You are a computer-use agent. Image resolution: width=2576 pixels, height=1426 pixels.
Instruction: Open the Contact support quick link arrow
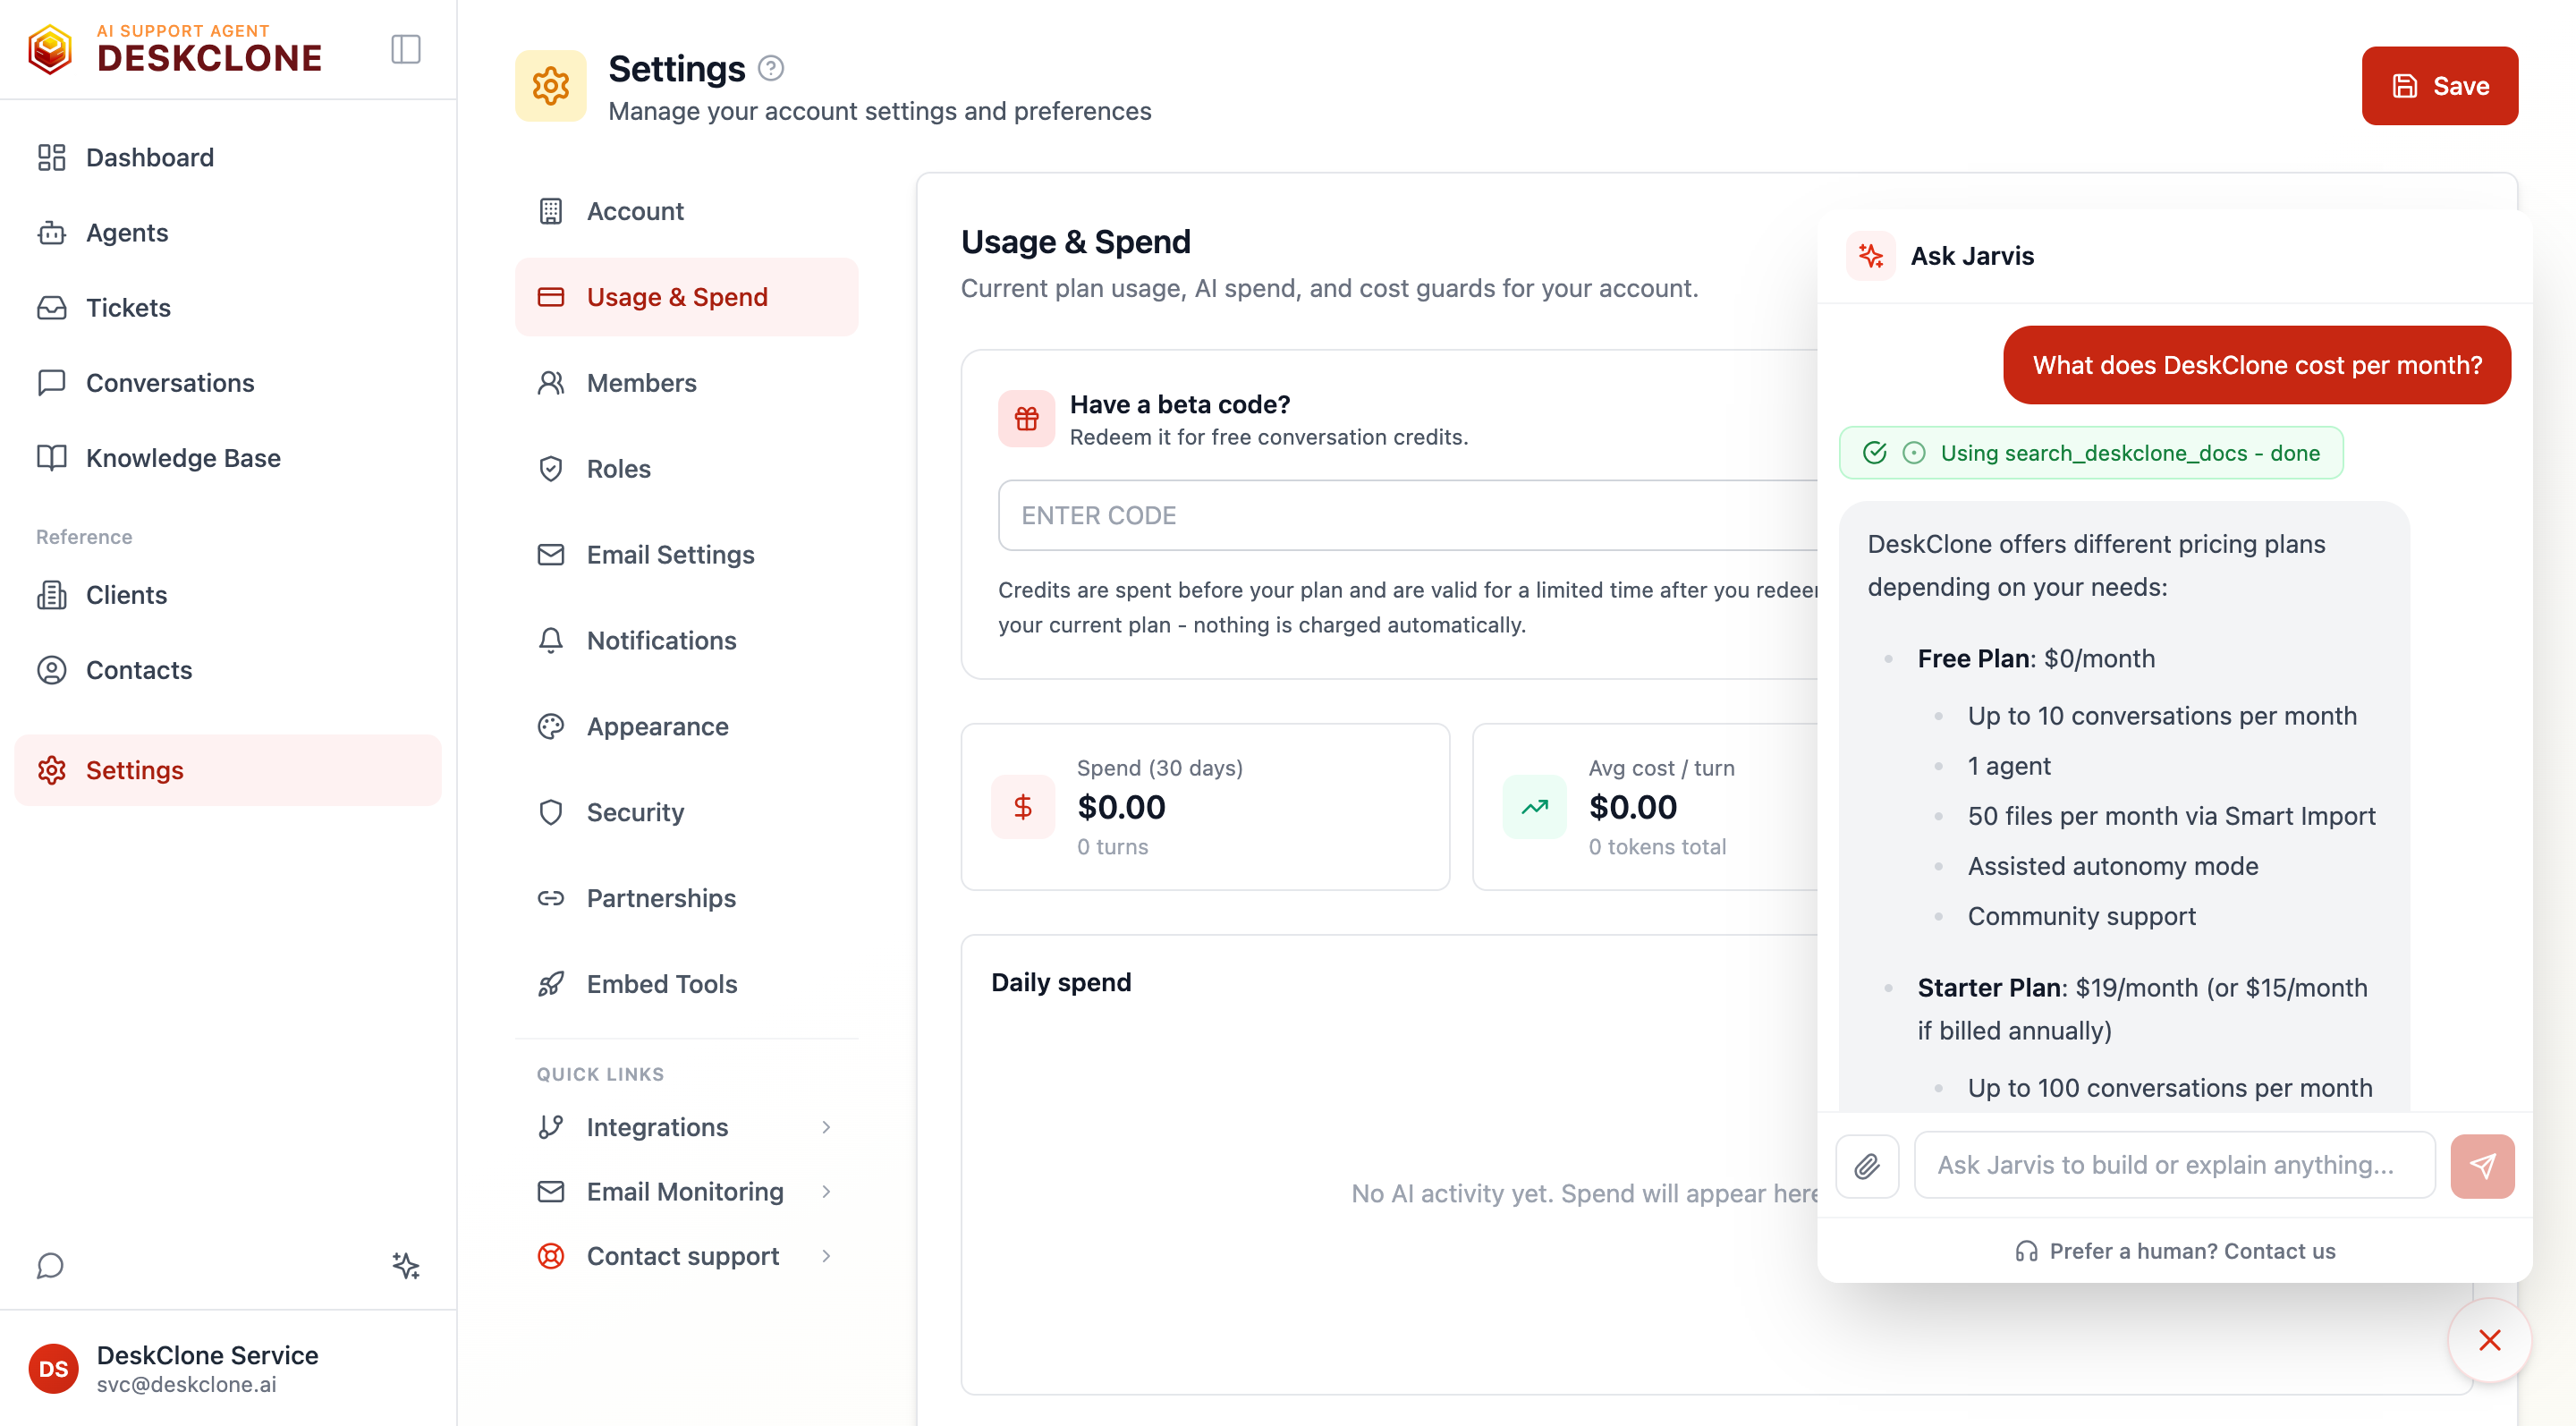826,1256
